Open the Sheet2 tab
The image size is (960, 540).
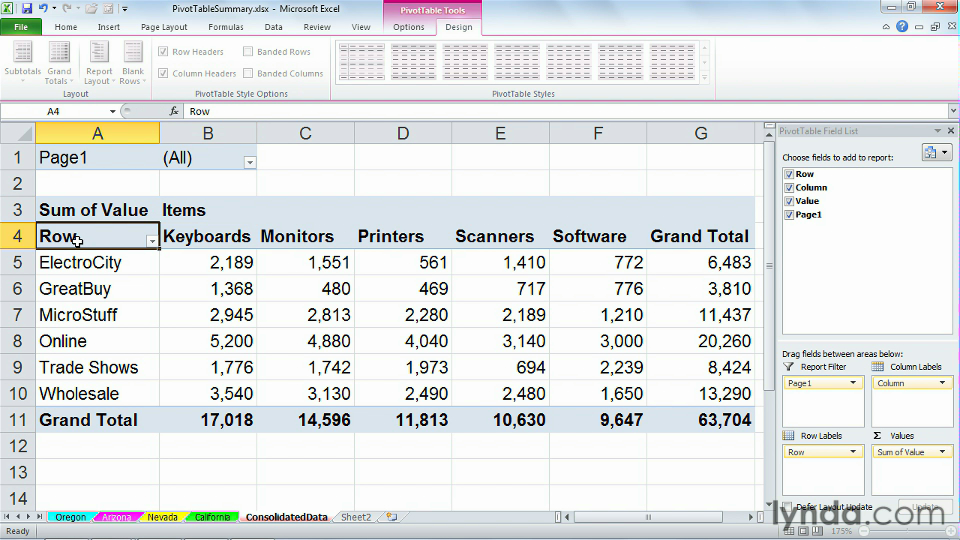[356, 517]
